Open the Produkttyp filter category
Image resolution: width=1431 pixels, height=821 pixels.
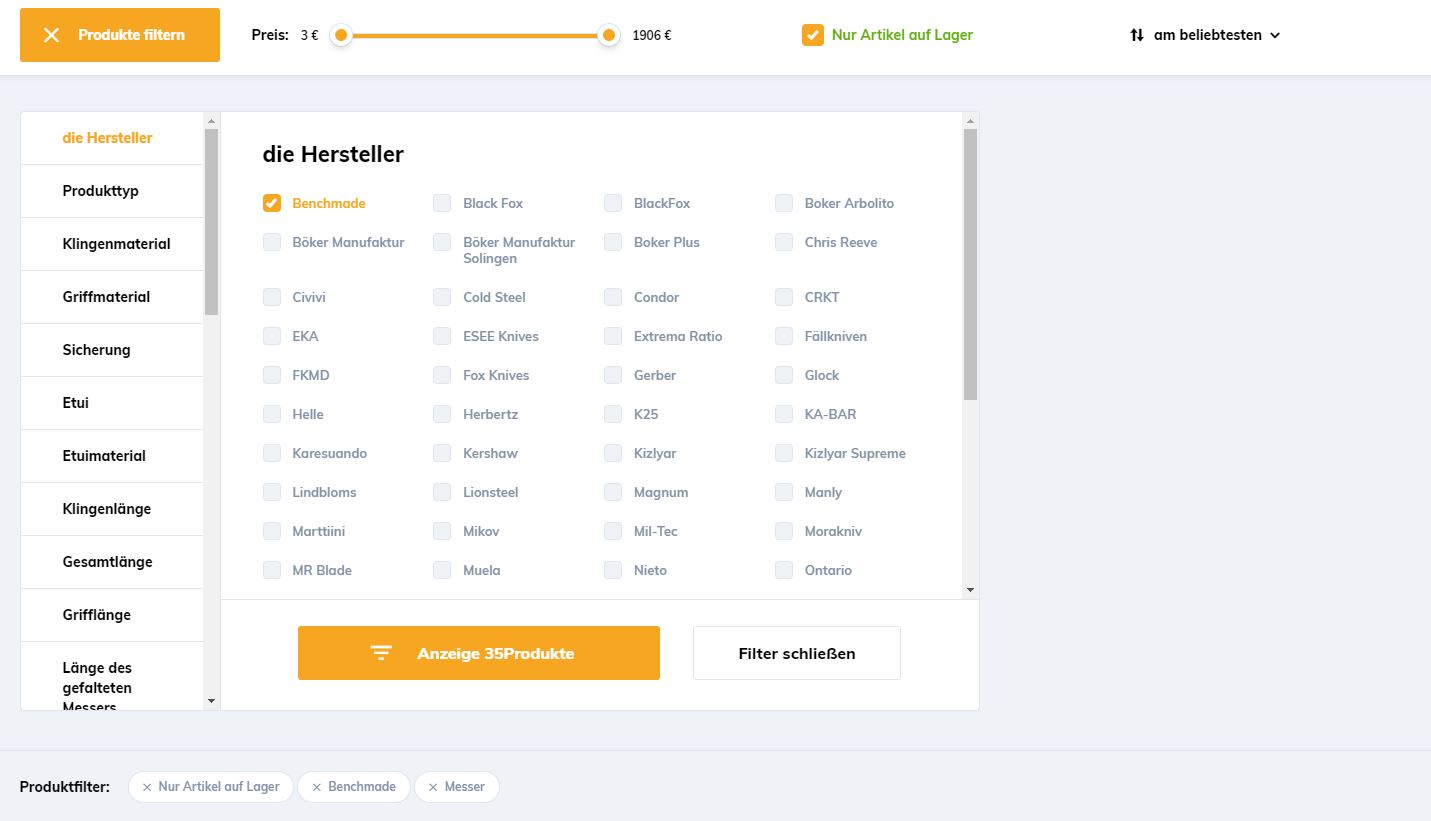click(x=100, y=191)
